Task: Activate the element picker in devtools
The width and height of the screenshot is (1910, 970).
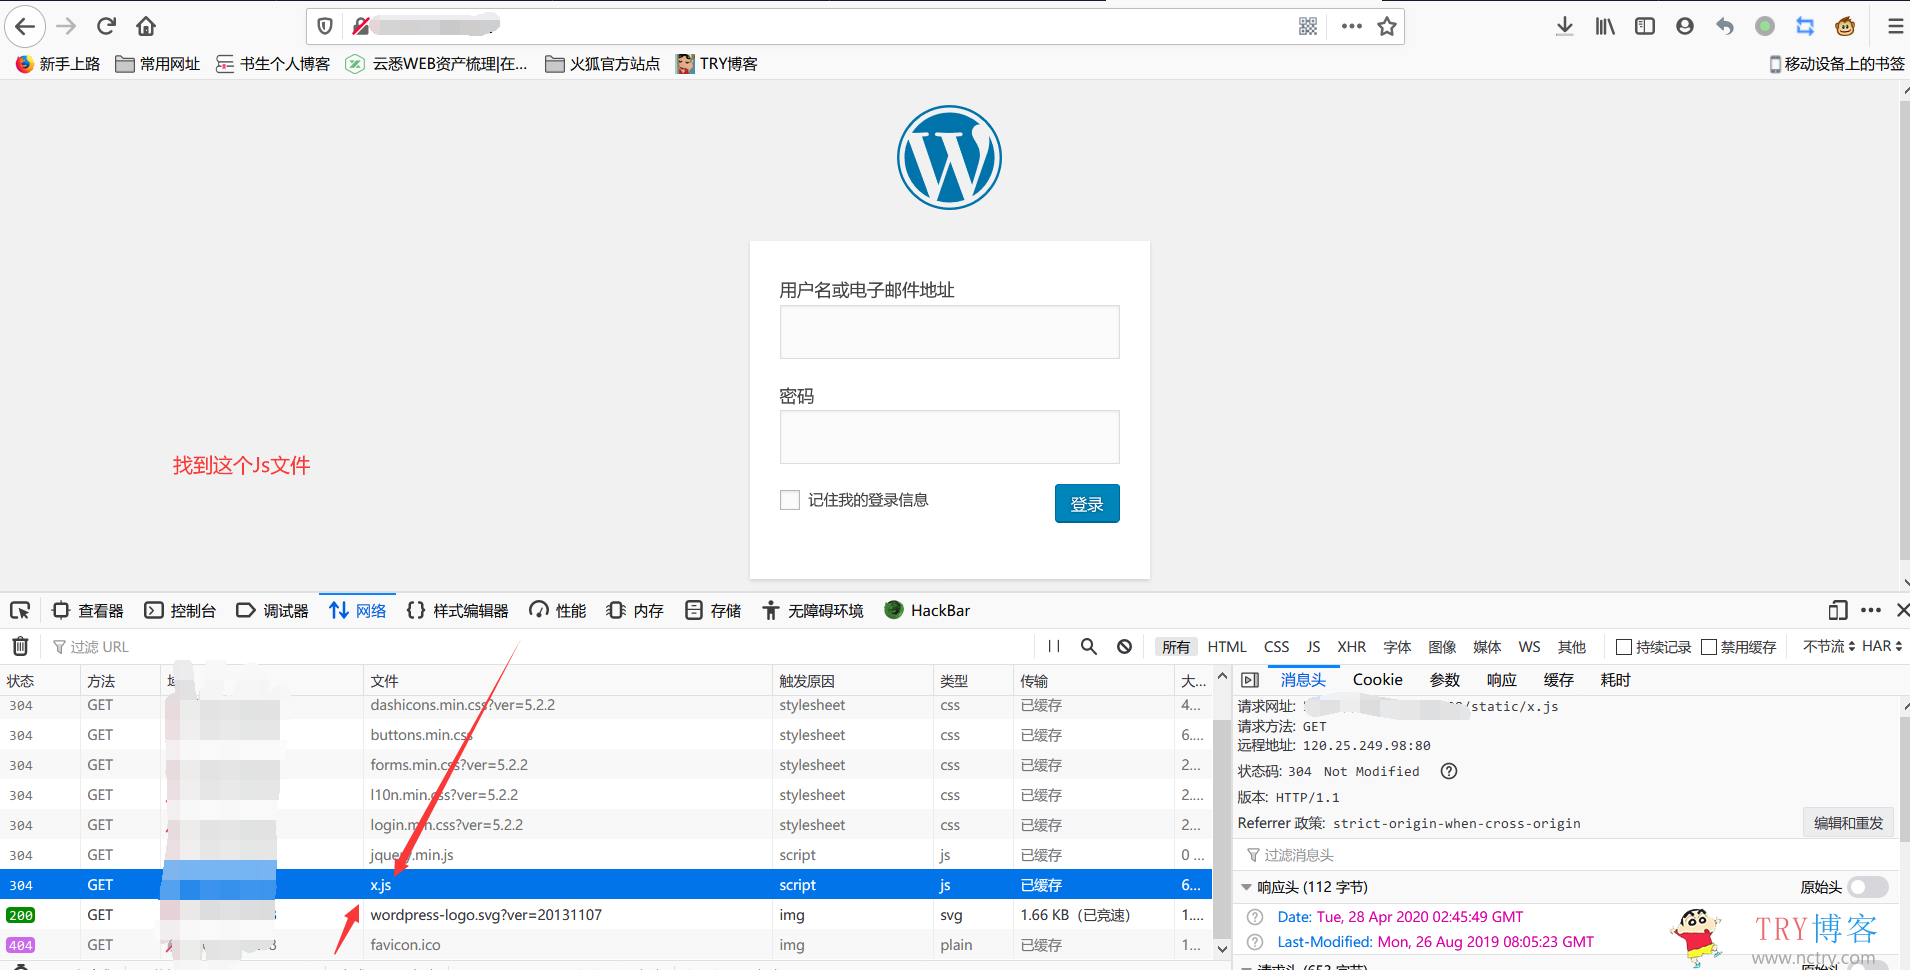Action: pos(20,610)
